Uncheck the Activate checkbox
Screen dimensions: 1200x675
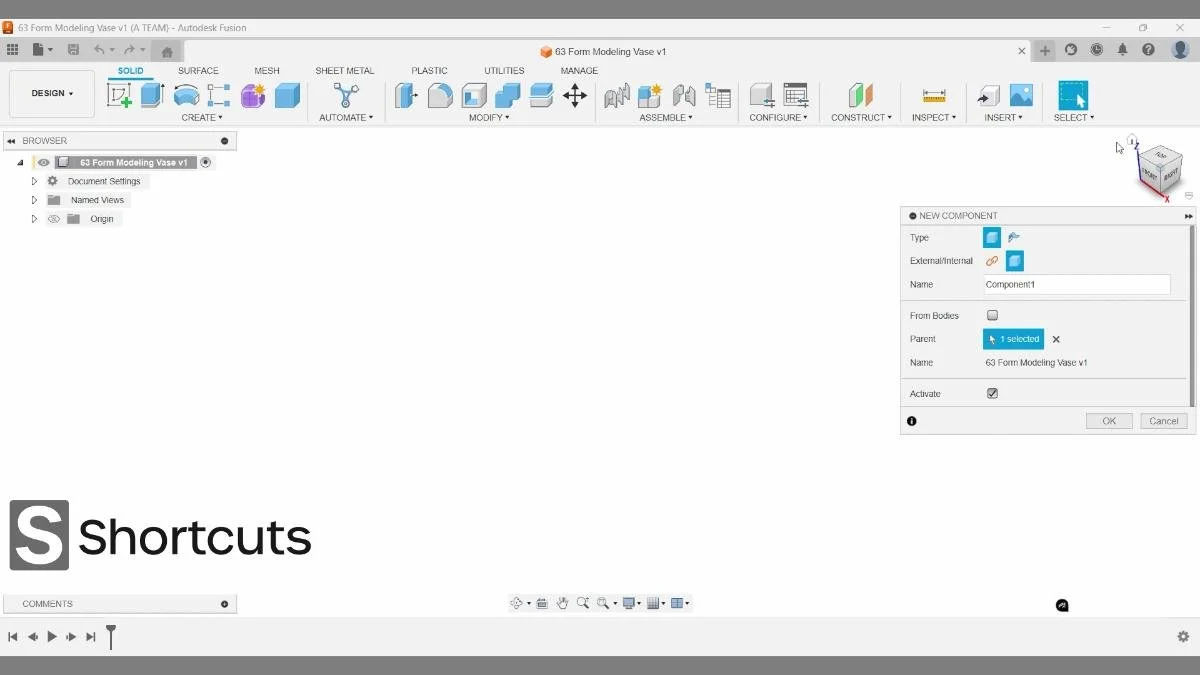tap(992, 393)
